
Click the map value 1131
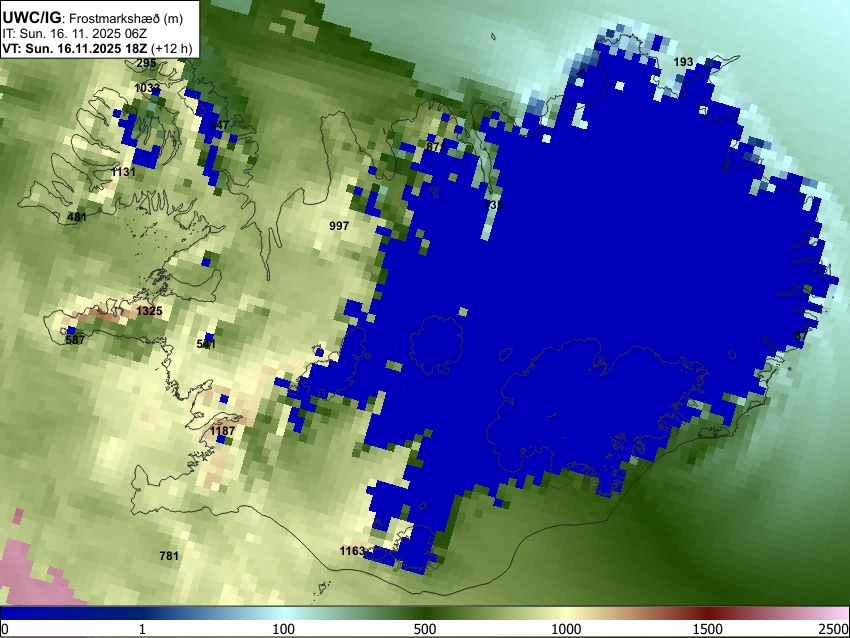123,172
